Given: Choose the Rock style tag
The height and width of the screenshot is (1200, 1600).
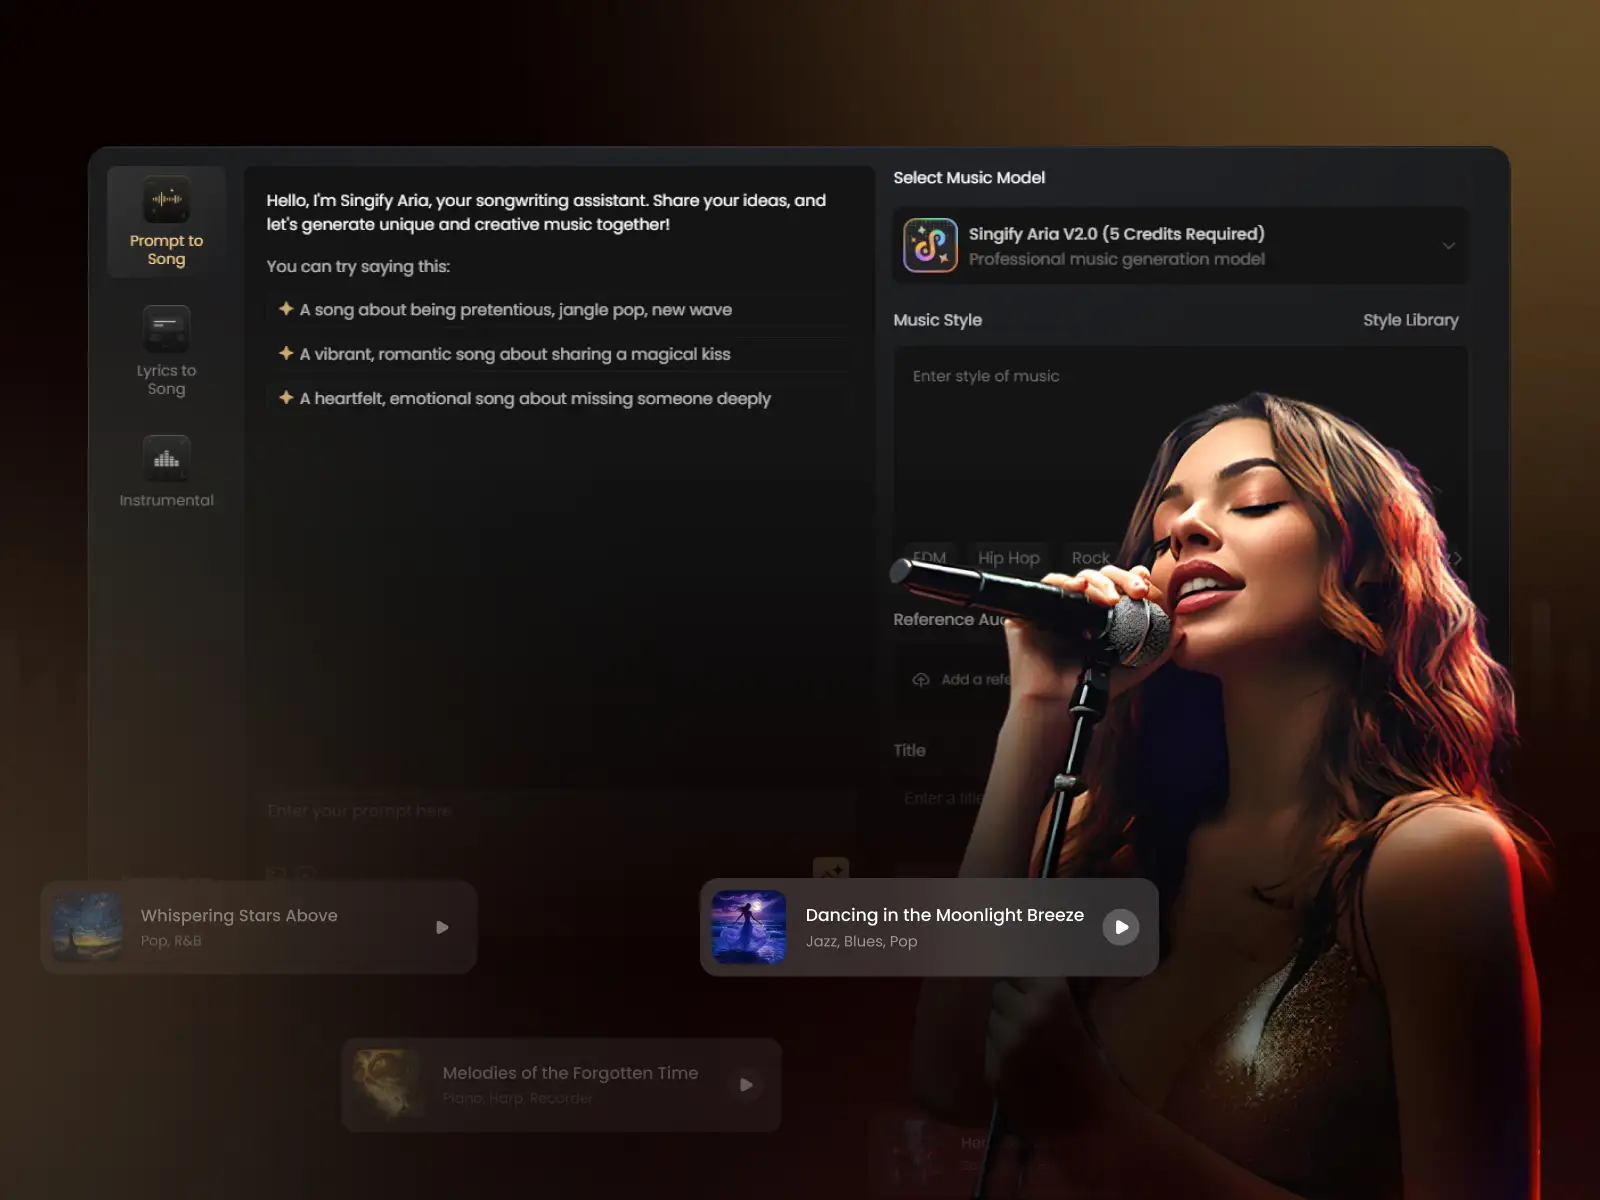Looking at the screenshot, I should [1090, 558].
